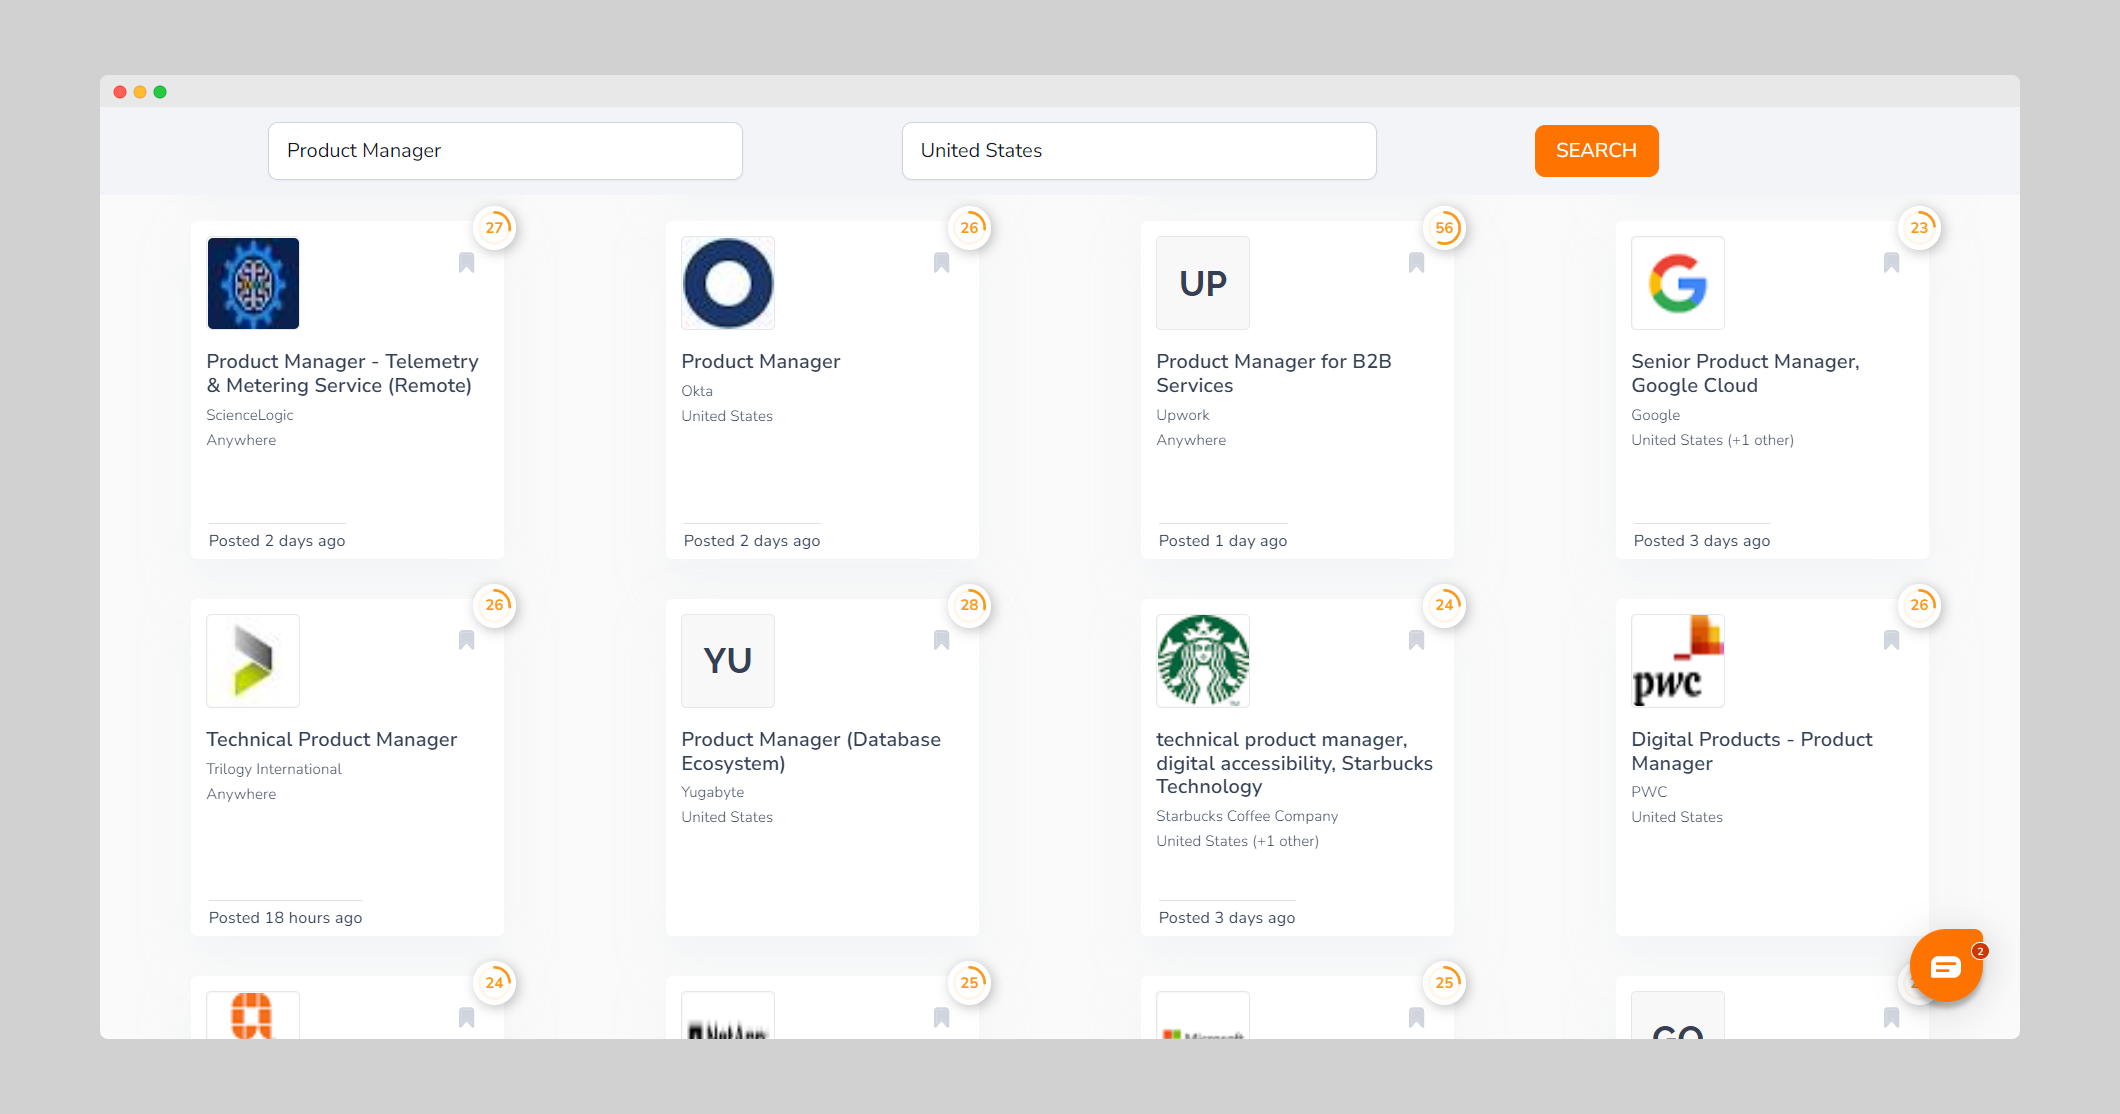Viewport: 2120px width, 1114px height.
Task: Open Senior Product Manager, Google Cloud job
Action: [1745, 373]
